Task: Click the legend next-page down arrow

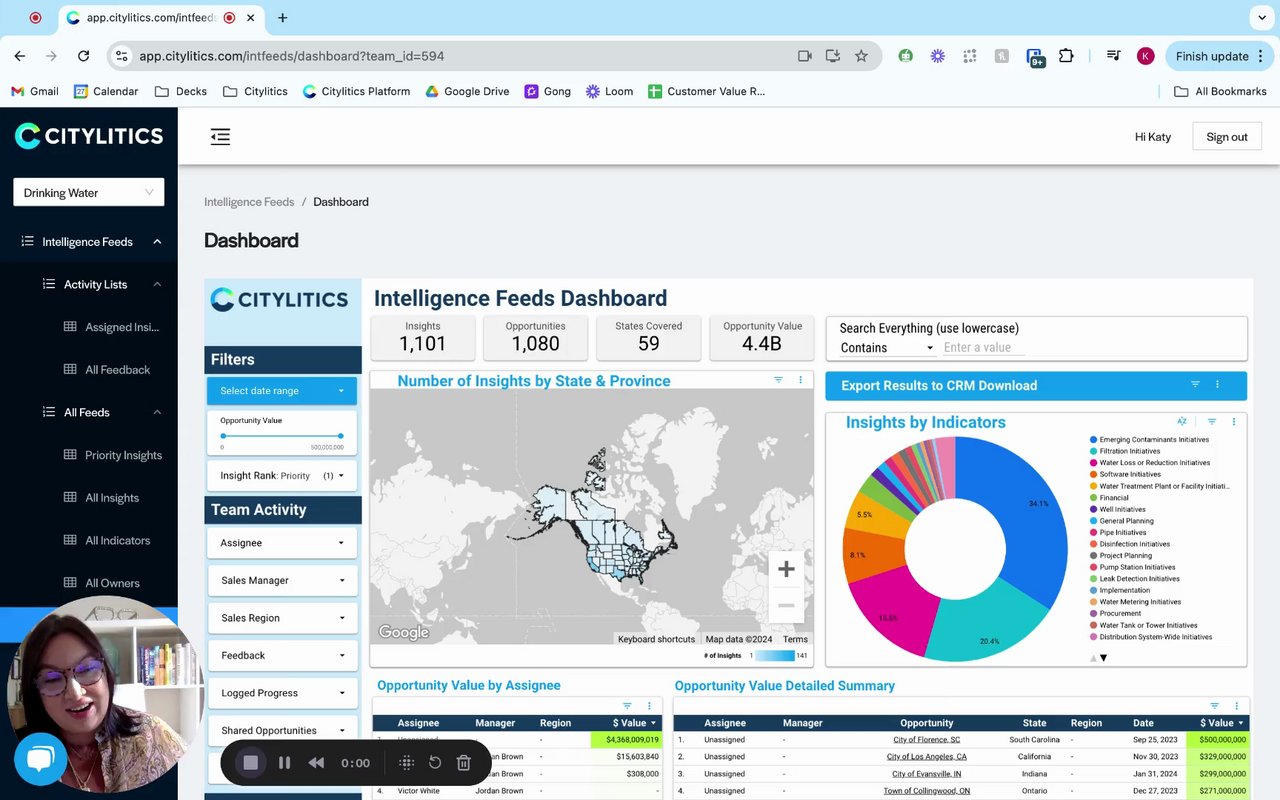Action: pos(1104,658)
